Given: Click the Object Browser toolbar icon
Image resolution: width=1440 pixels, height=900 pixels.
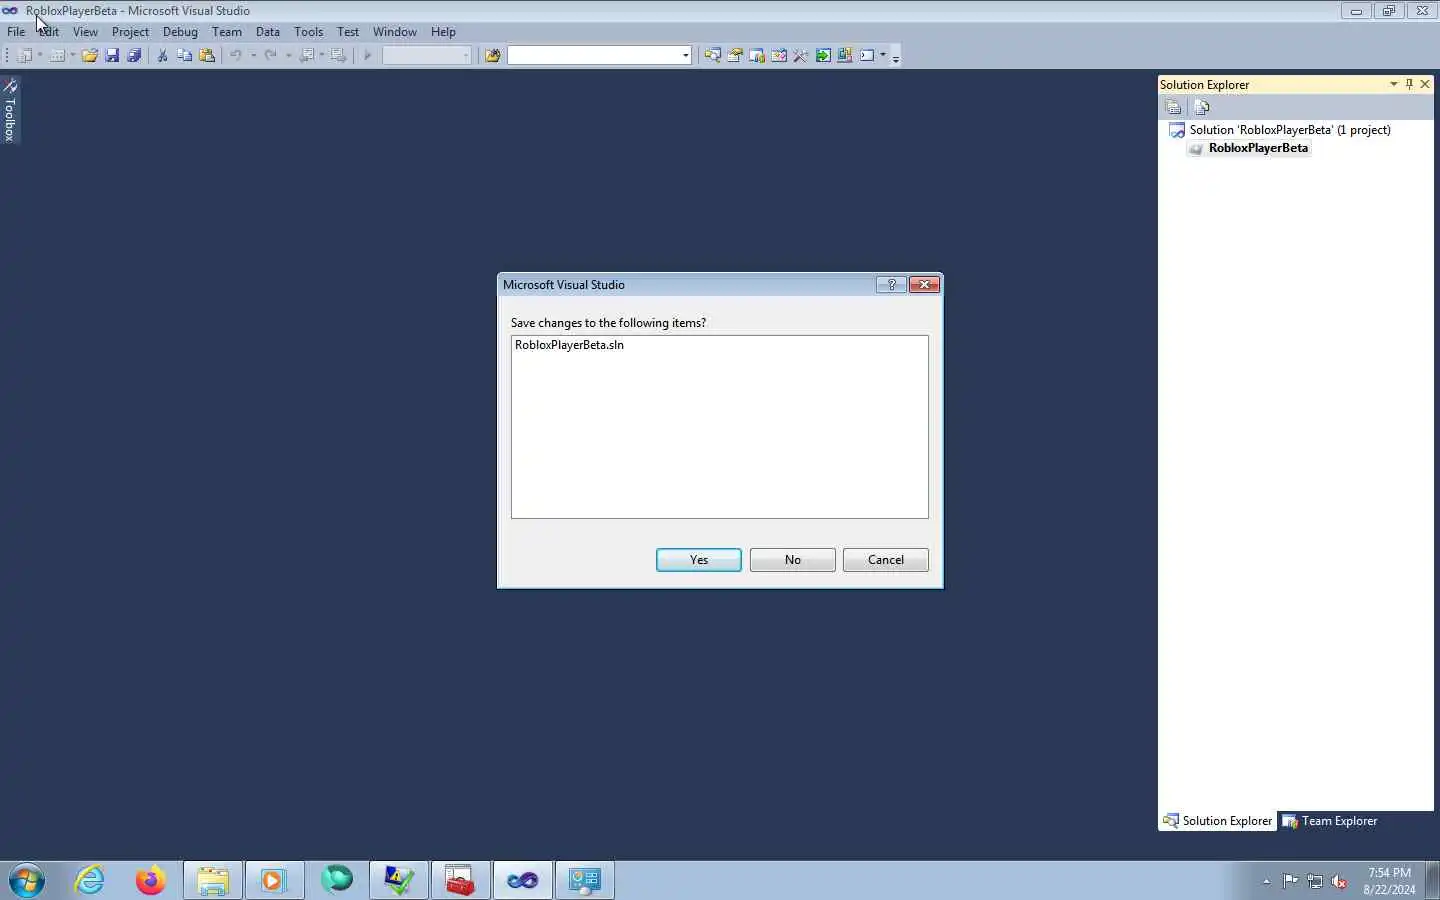Looking at the screenshot, I should coord(778,56).
